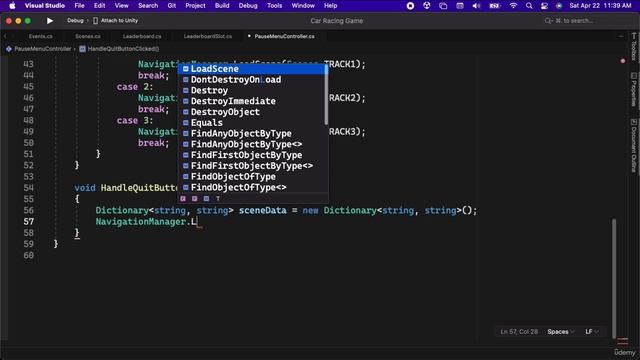
Task: Open the Help menu
Action: 330,6
